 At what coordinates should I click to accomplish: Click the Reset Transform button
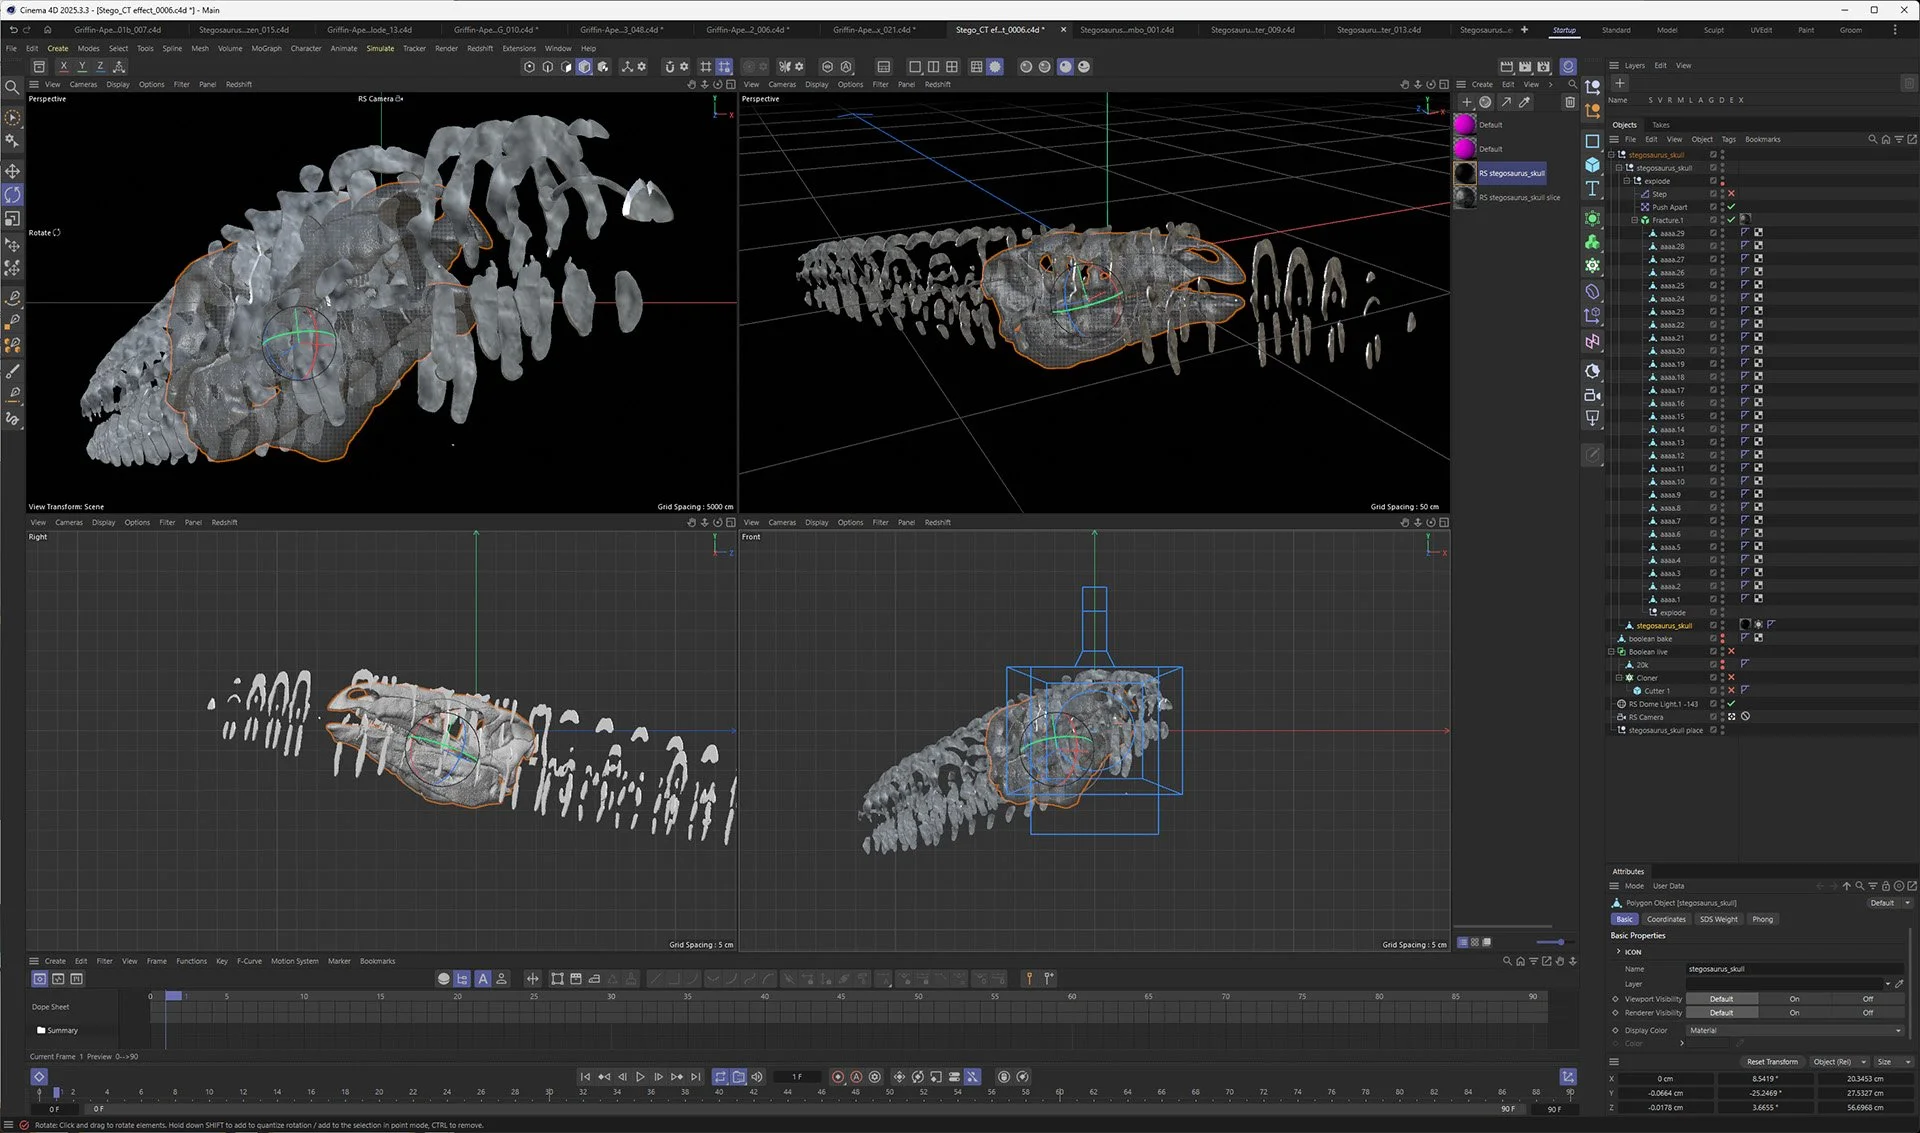pyautogui.click(x=1772, y=1062)
